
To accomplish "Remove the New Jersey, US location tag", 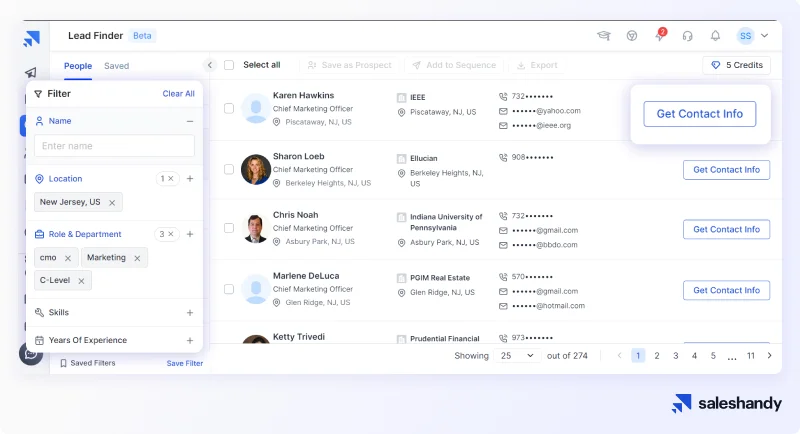I will 112,202.
